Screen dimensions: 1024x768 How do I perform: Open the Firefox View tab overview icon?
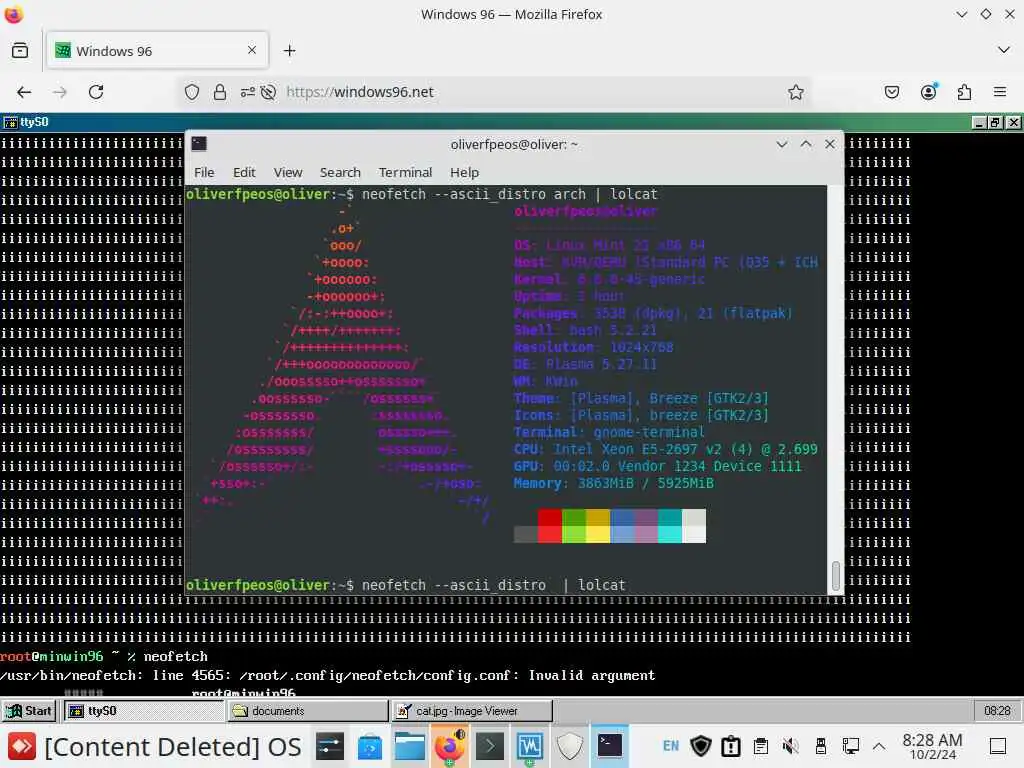[20, 50]
